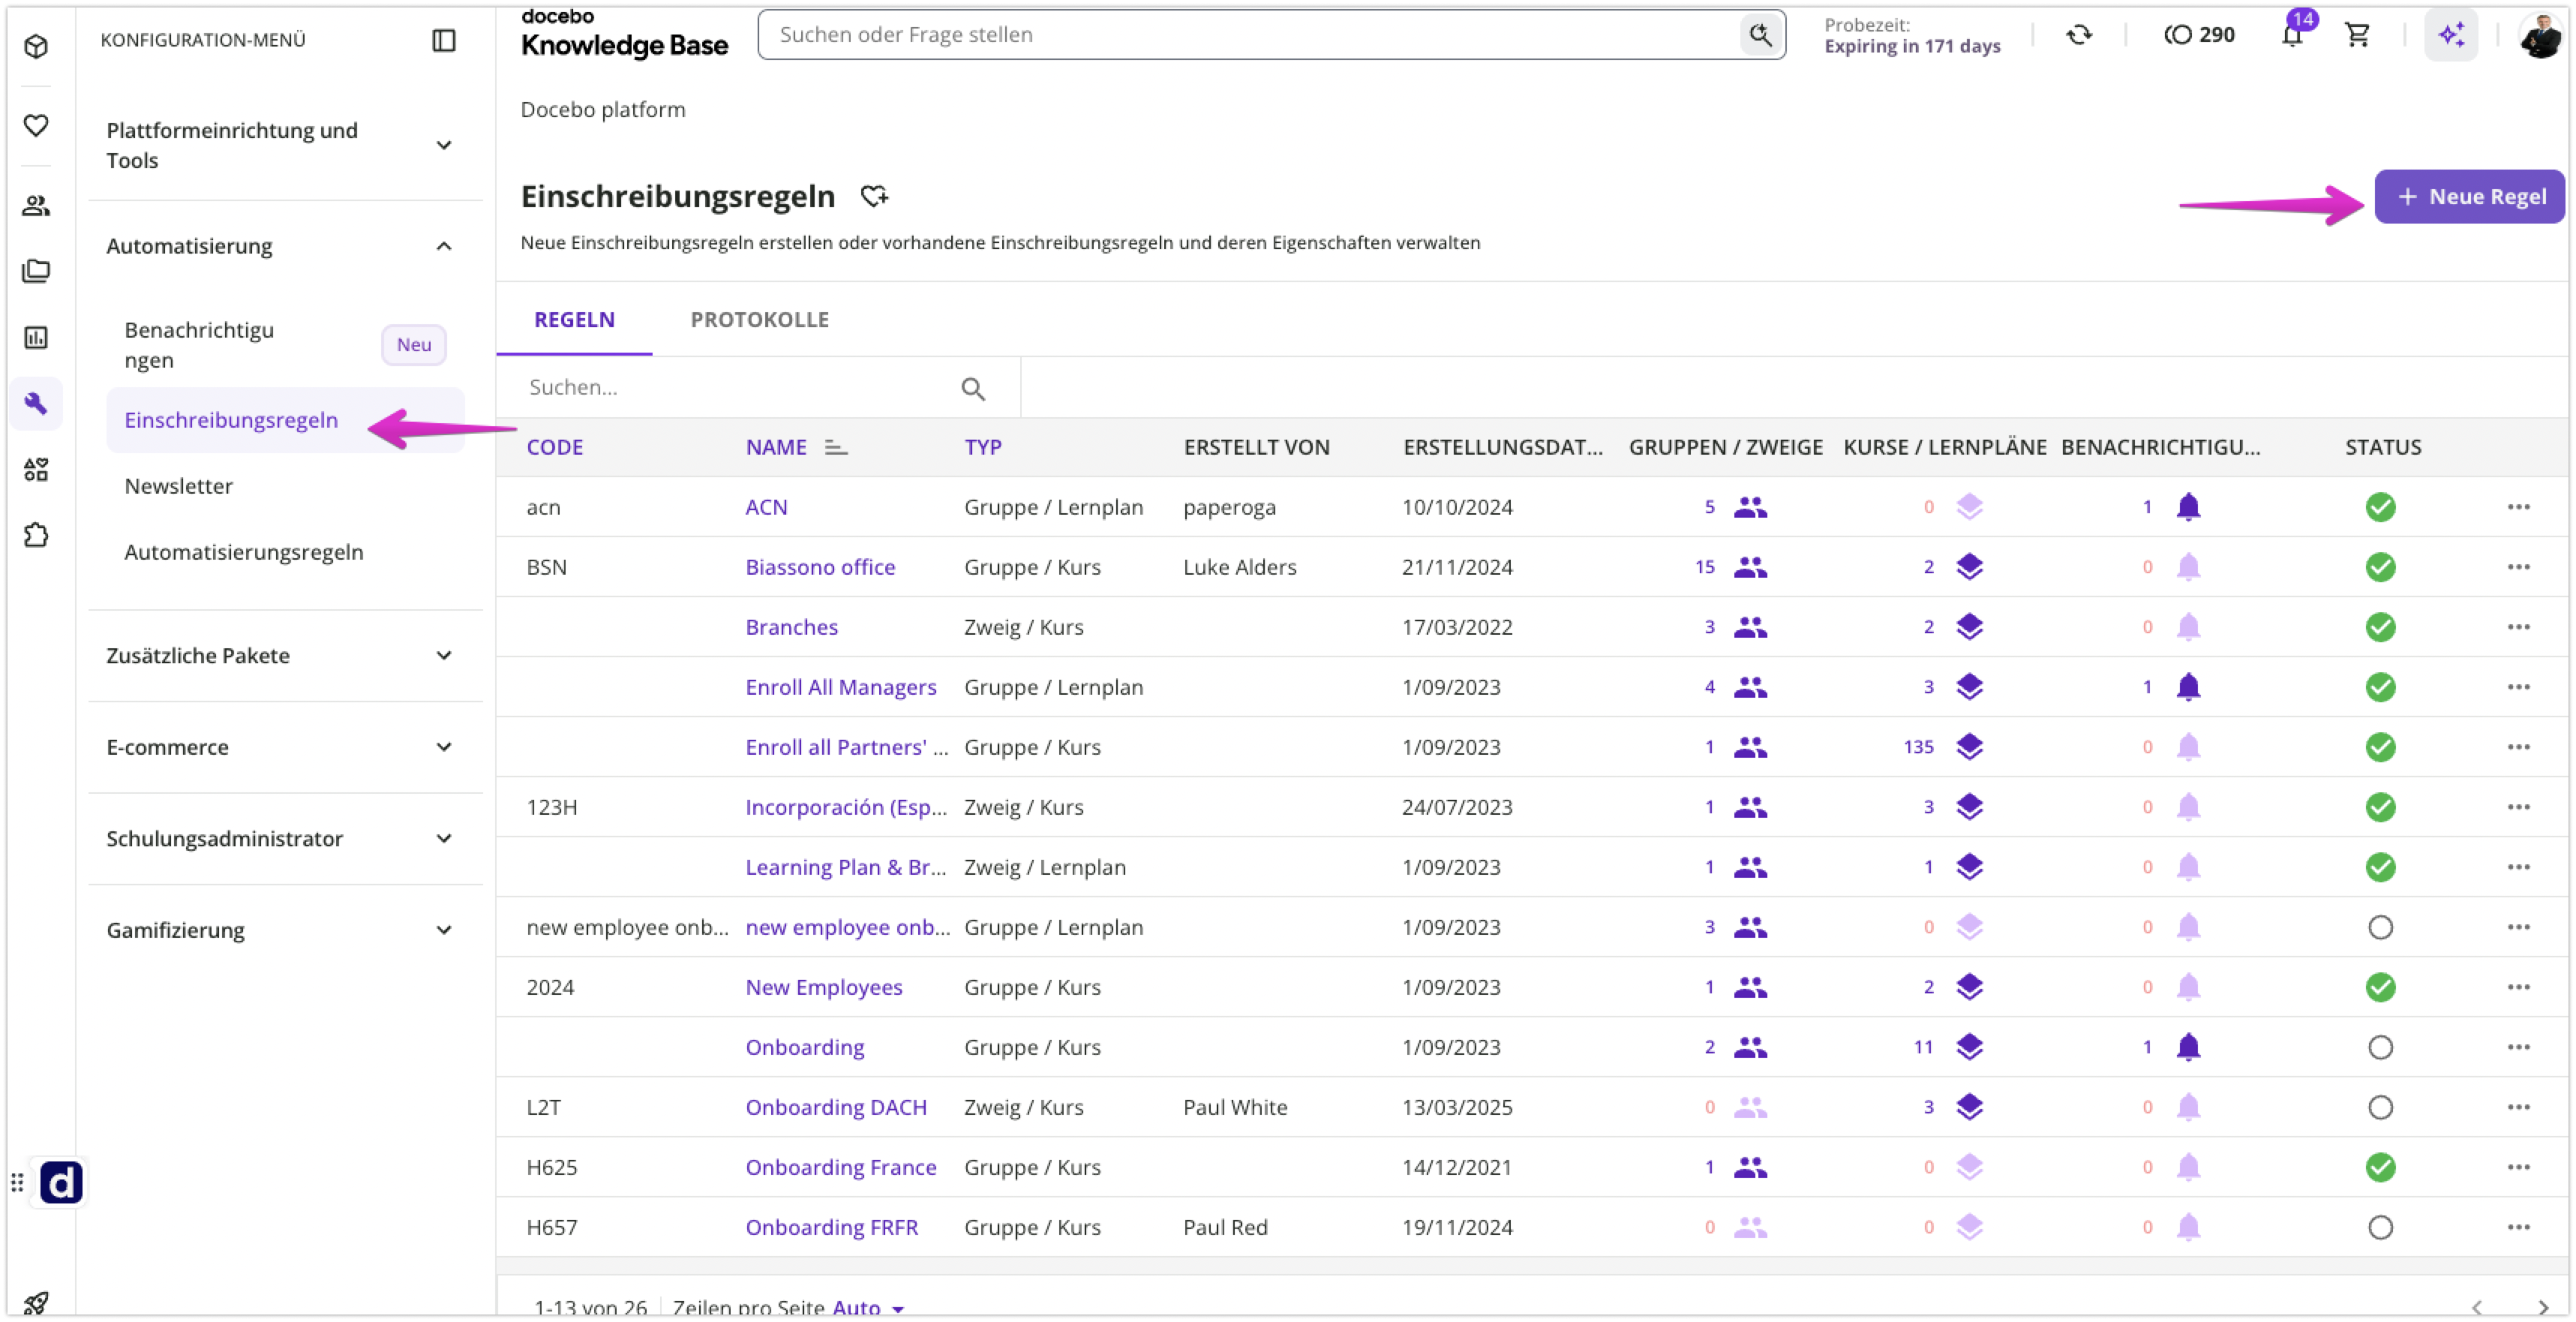The height and width of the screenshot is (1322, 2576).
Task: Click the bell icon in Onboarding row
Action: (x=2187, y=1047)
